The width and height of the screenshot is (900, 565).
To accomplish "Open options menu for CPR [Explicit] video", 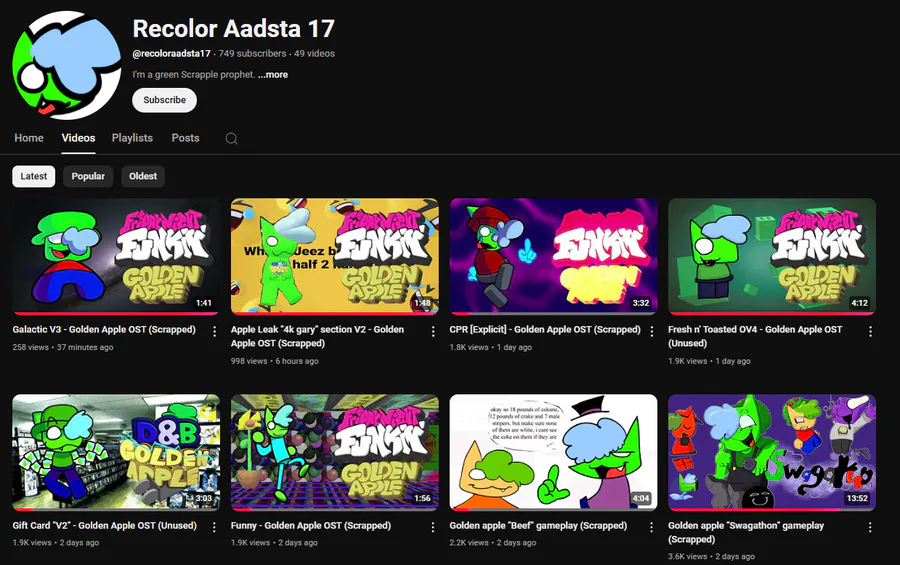I will tap(651, 331).
